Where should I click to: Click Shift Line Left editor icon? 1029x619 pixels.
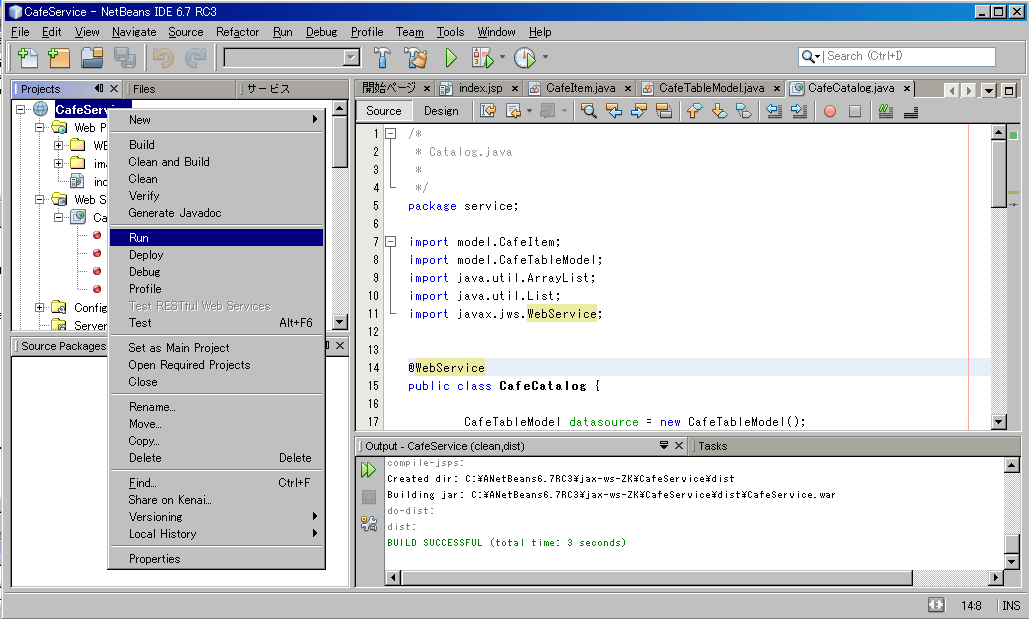[774, 111]
